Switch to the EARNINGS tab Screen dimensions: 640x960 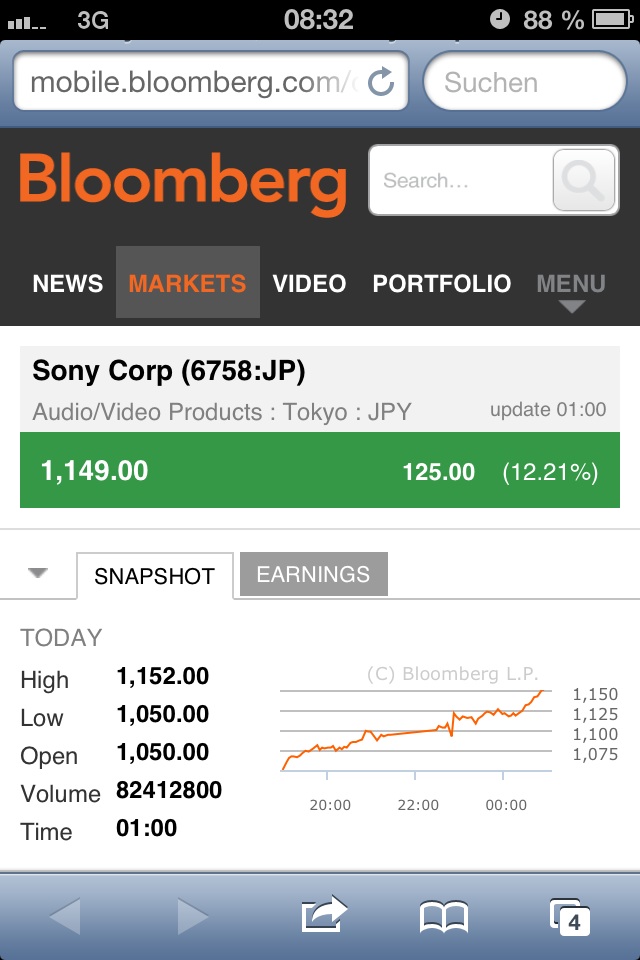click(310, 574)
